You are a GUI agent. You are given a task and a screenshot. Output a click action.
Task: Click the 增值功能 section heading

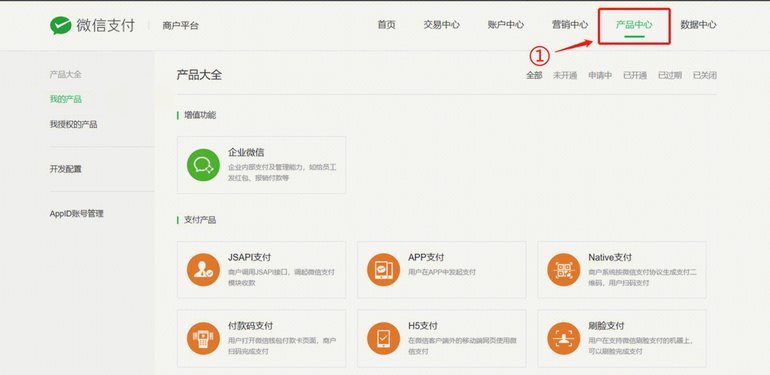click(200, 115)
